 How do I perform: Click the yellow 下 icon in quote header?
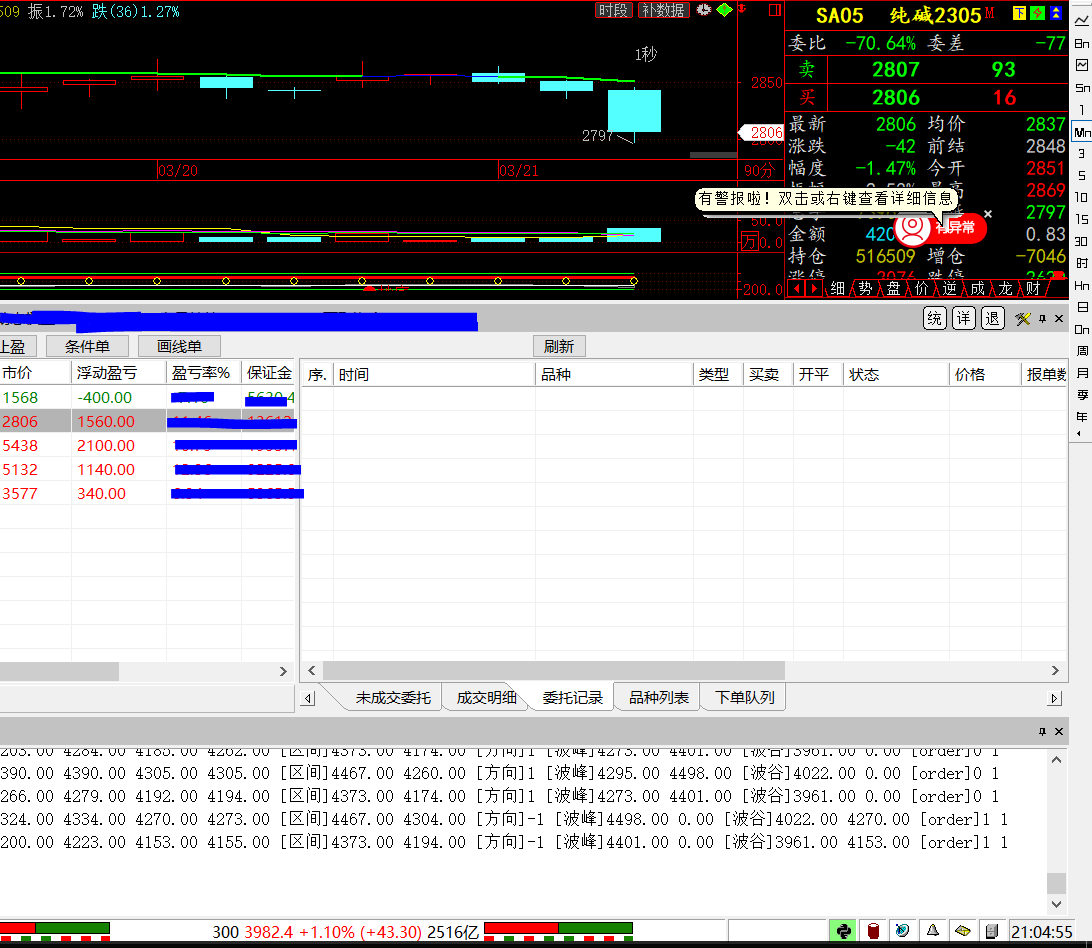[x=1019, y=13]
